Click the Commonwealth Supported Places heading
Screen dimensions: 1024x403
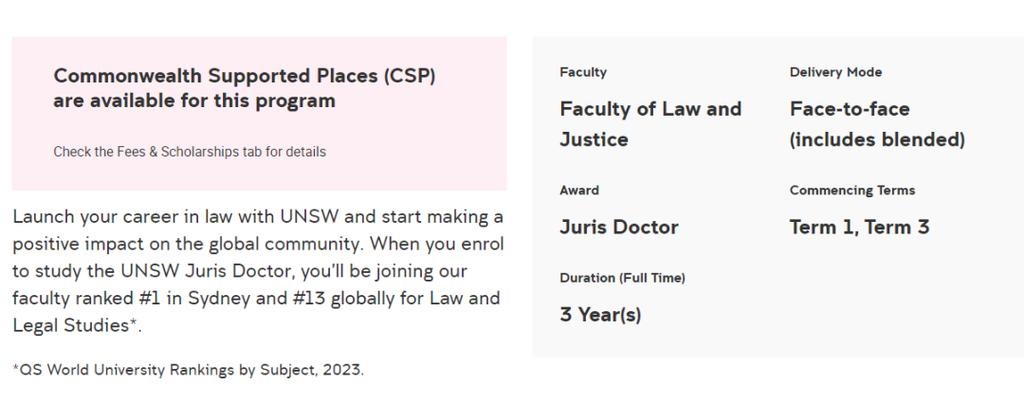tap(244, 88)
